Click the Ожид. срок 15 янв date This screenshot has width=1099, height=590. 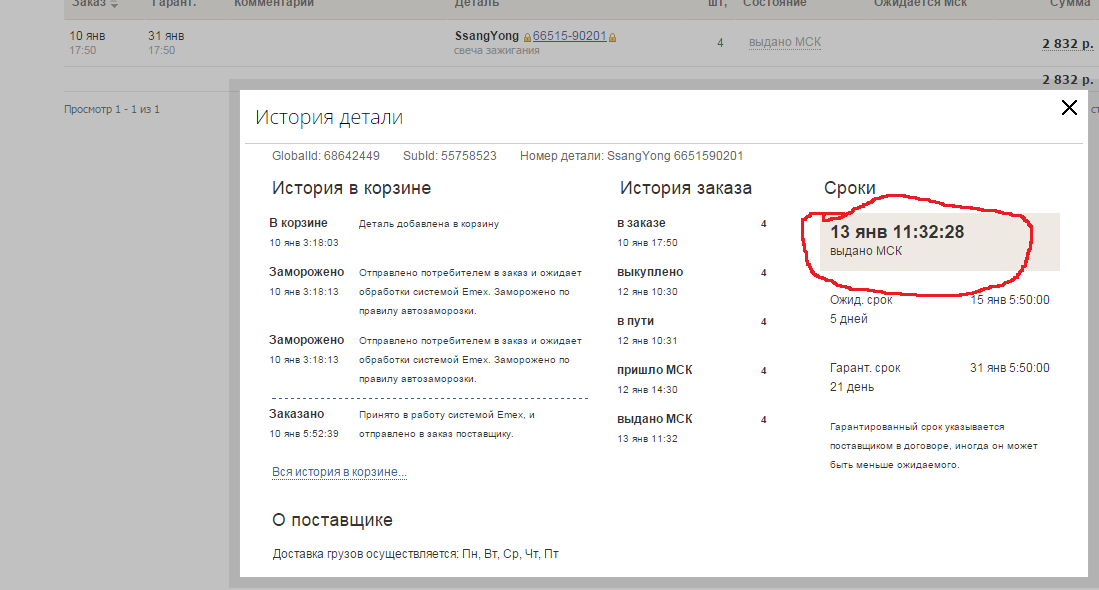click(1009, 300)
